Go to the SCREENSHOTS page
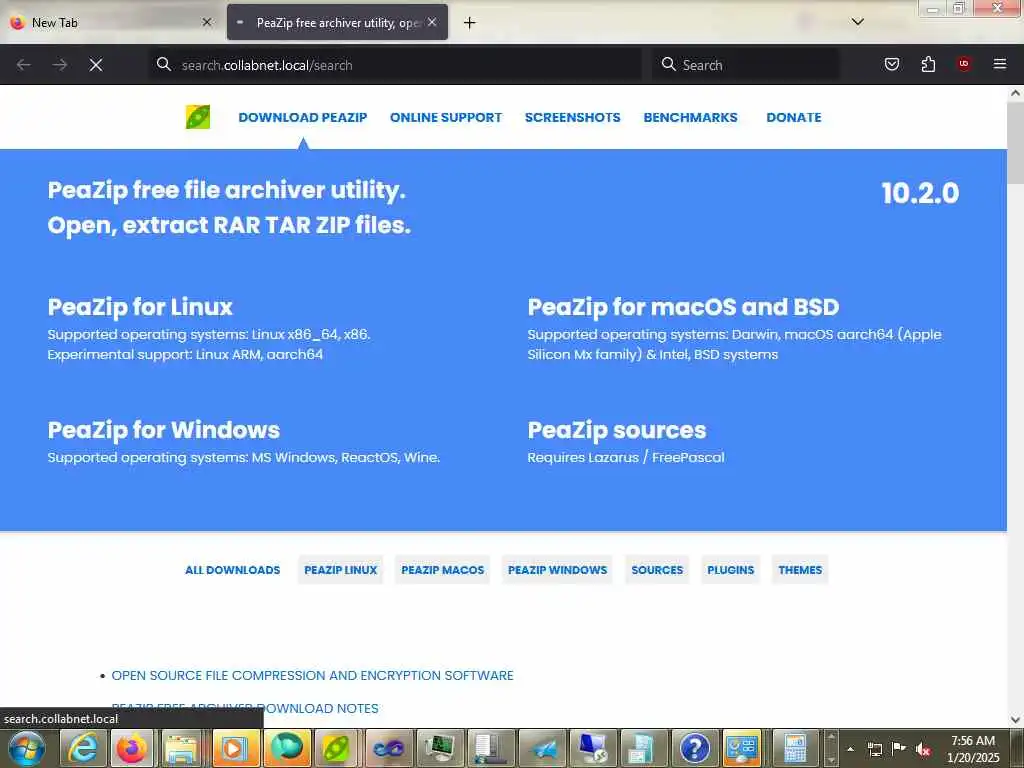Image resolution: width=1024 pixels, height=768 pixels. pyautogui.click(x=572, y=118)
